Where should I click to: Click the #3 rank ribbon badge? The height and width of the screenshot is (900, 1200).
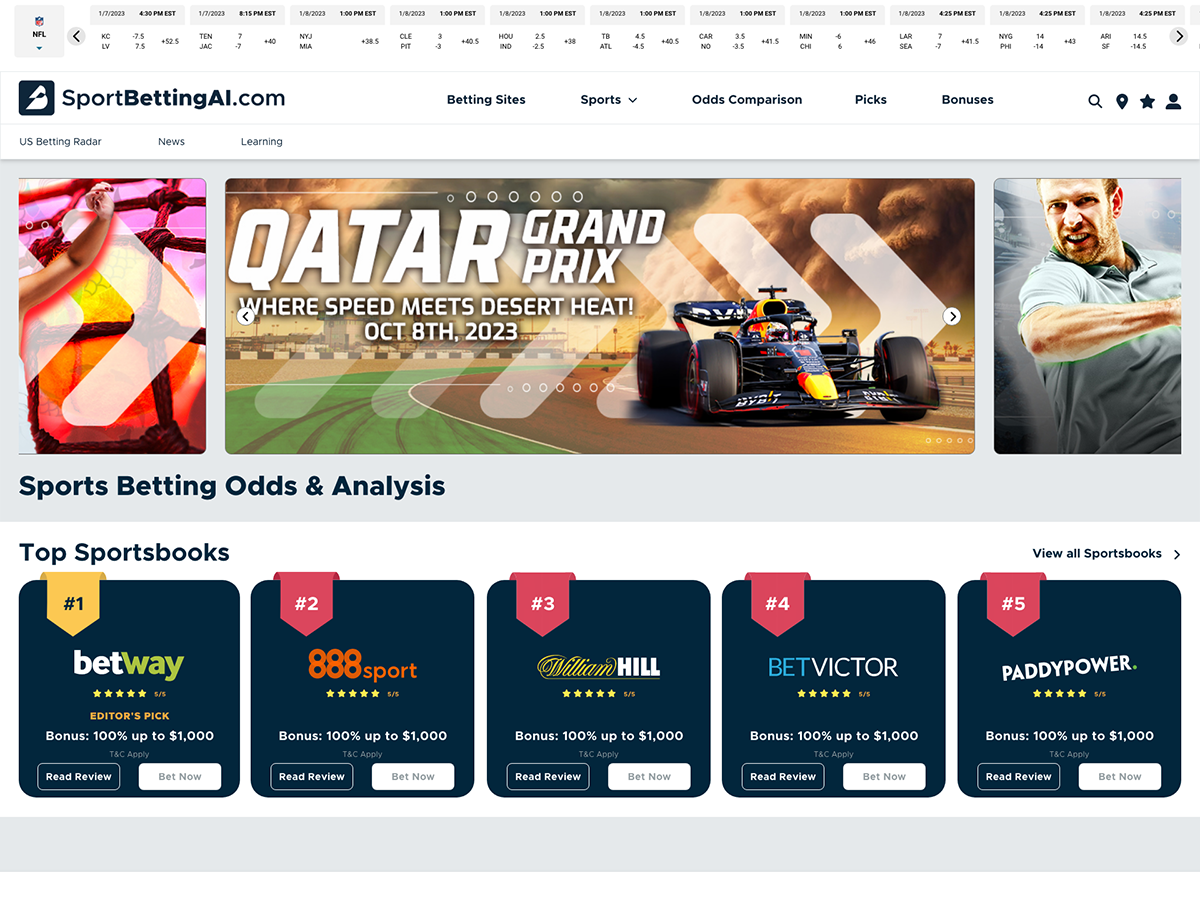pos(542,603)
